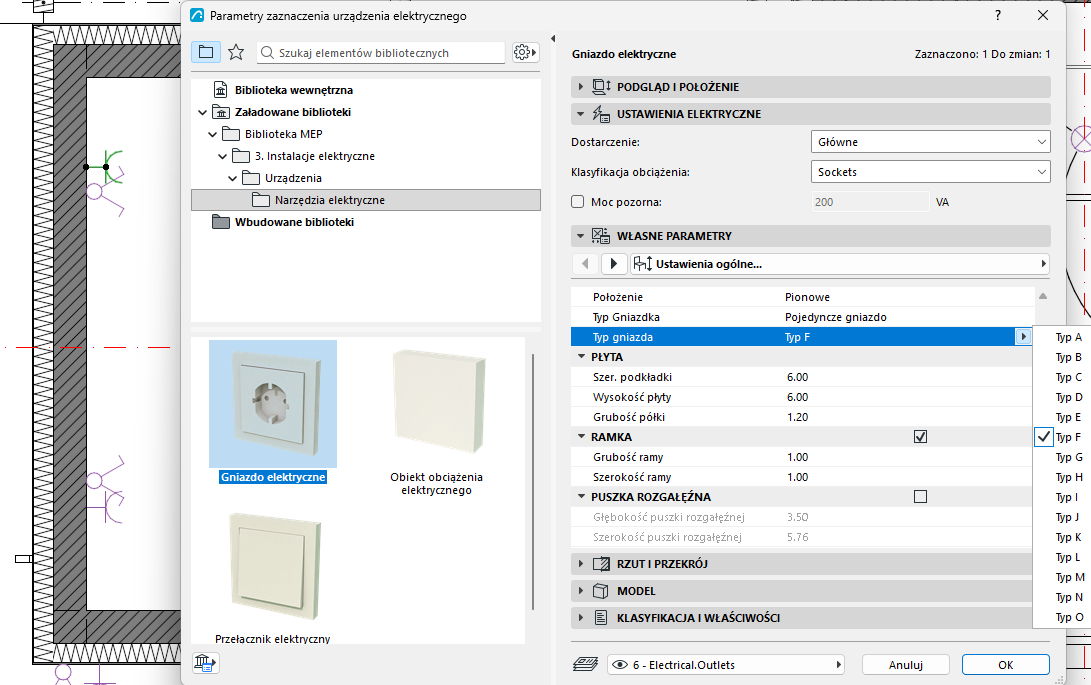Click the layer icon beside Electrical.Outlets
1091x685 pixels.
coord(585,665)
